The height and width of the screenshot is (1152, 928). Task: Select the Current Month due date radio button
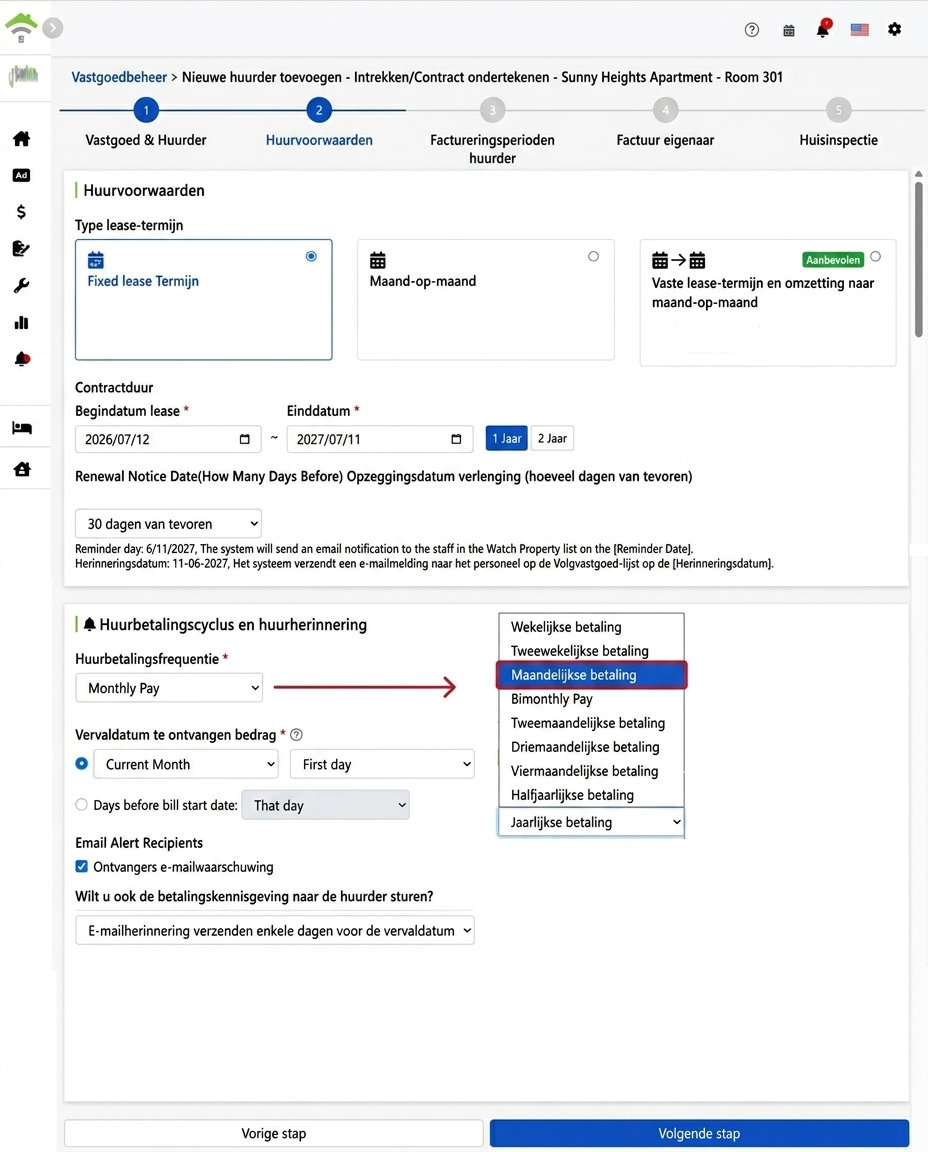click(82, 763)
